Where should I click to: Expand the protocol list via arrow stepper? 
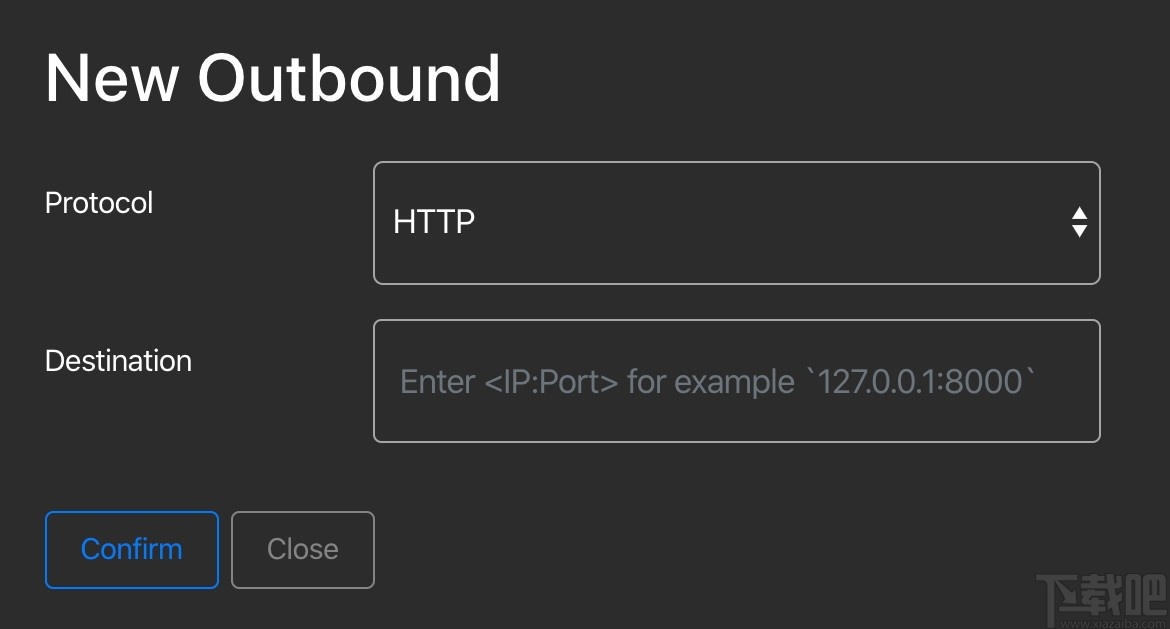tap(1079, 222)
